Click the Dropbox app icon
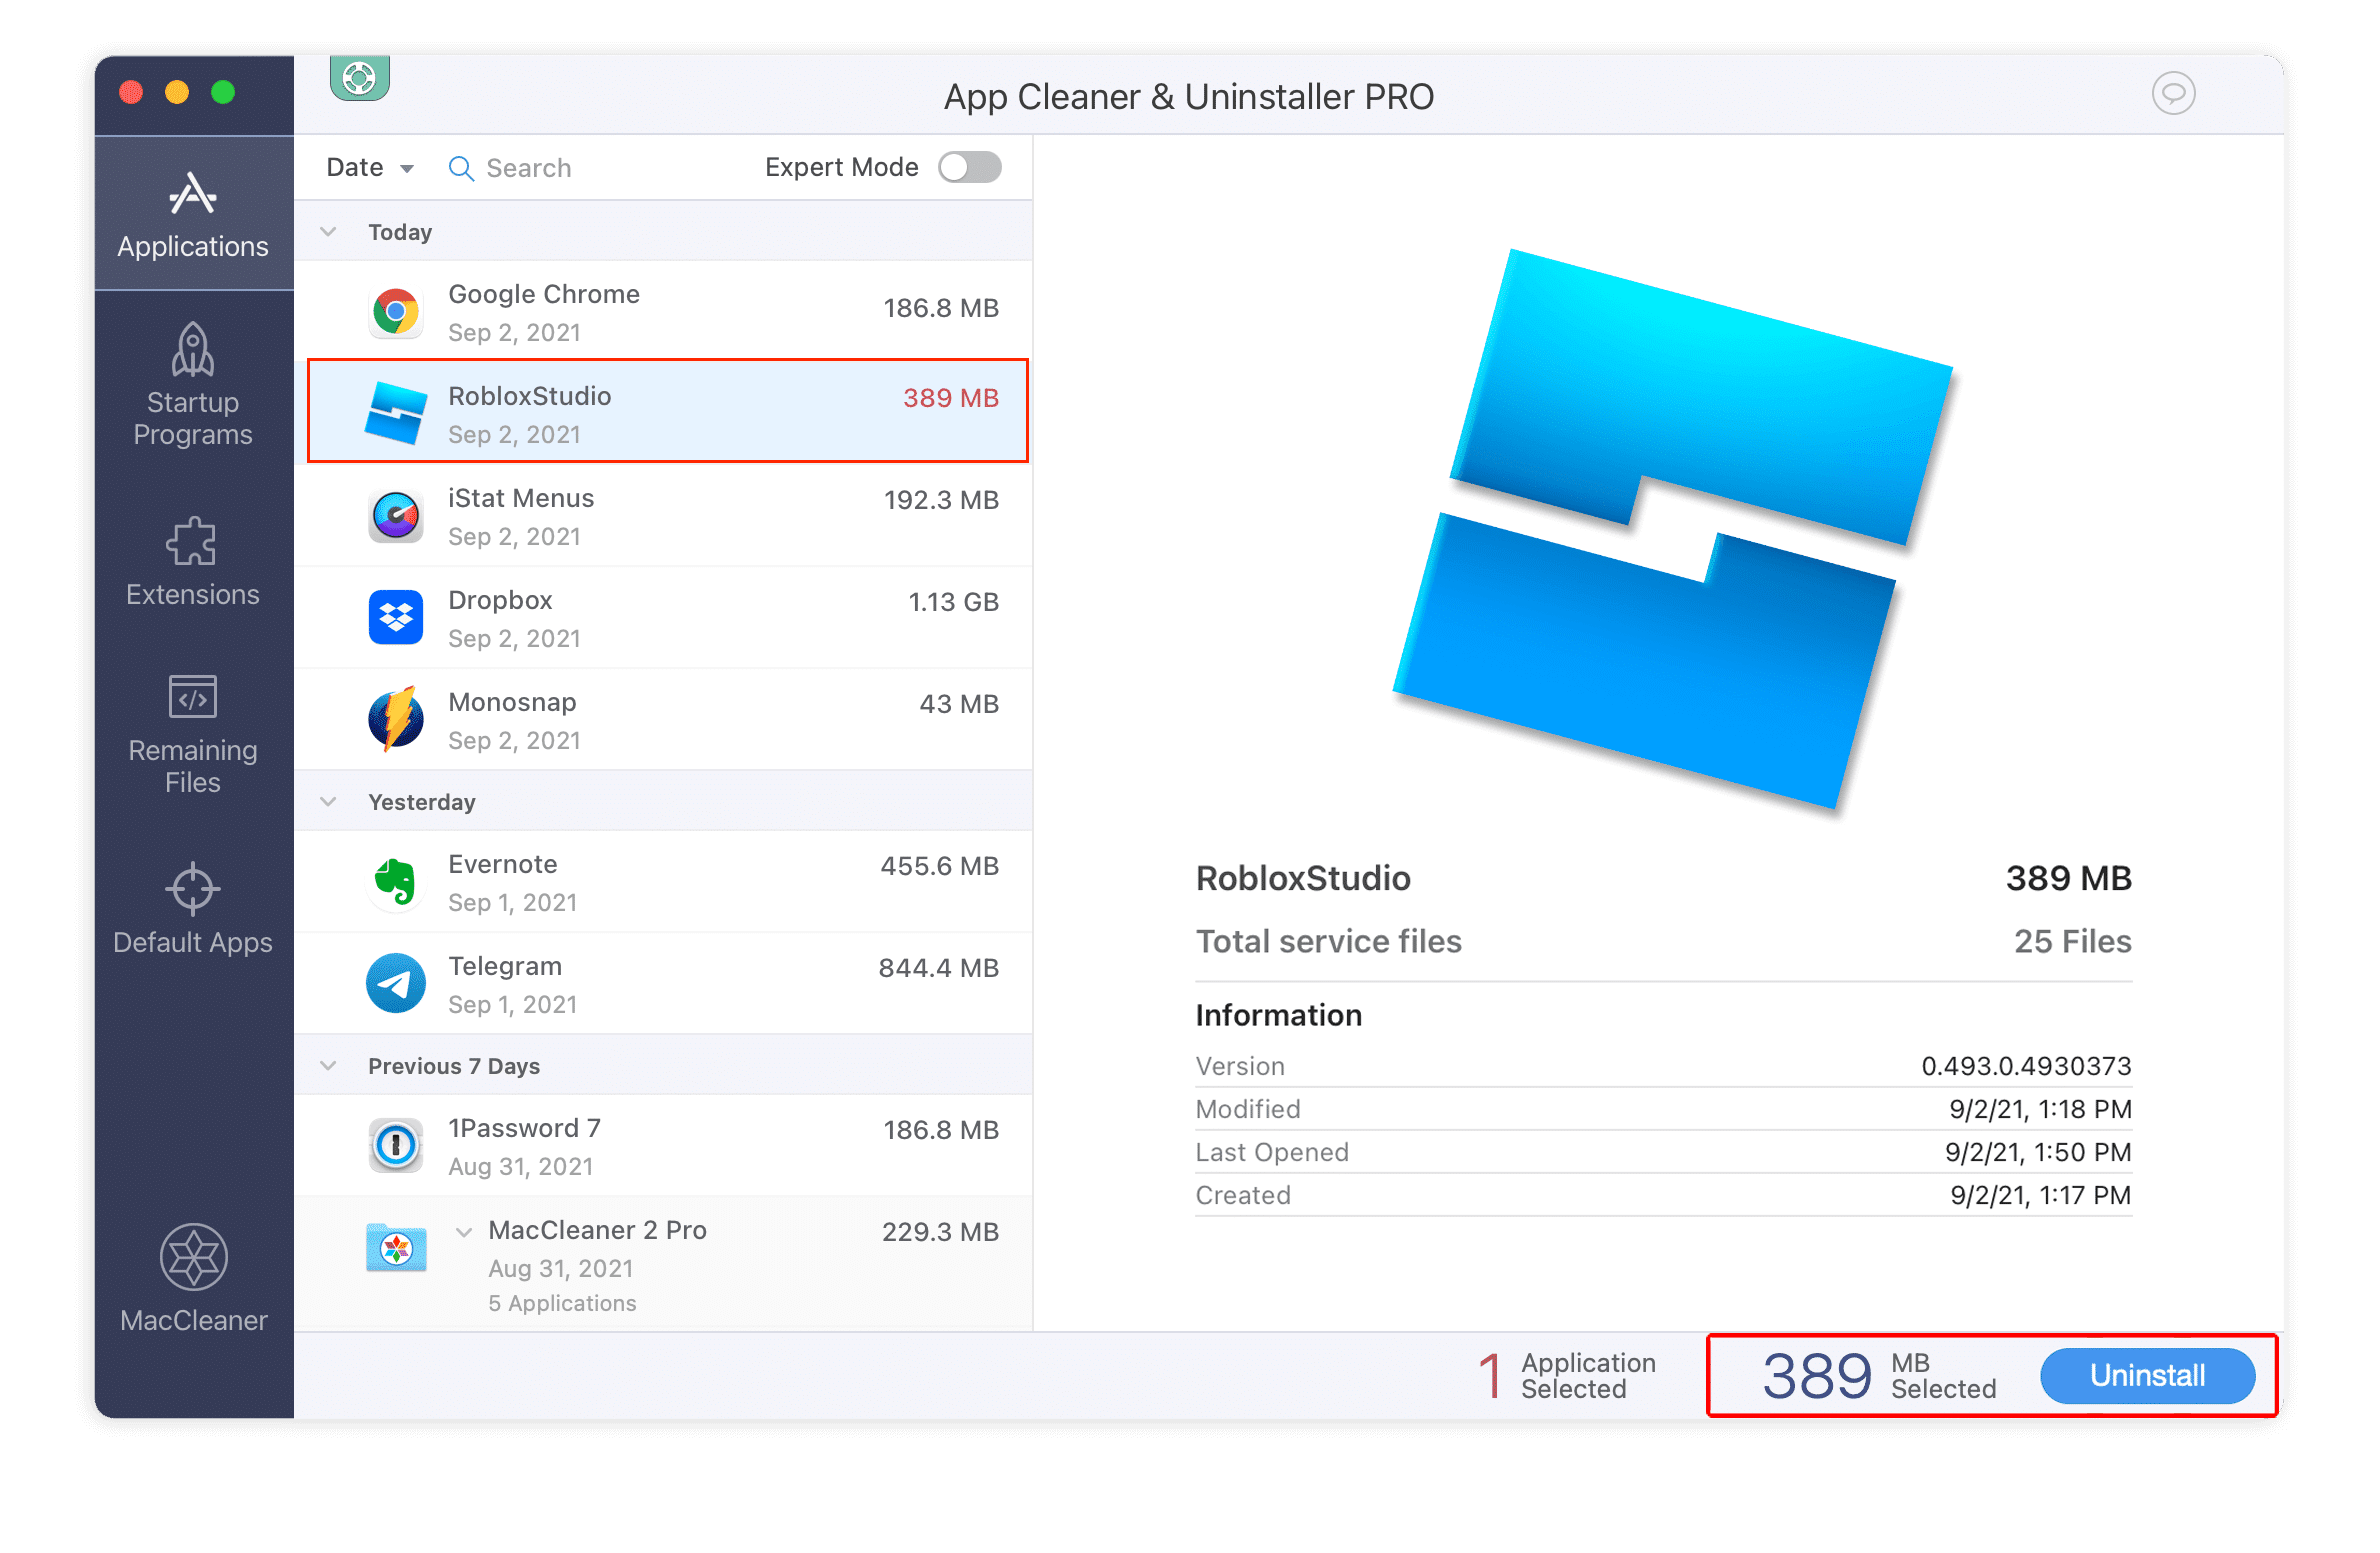Image resolution: width=2380 pixels, height=1553 pixels. click(396, 617)
